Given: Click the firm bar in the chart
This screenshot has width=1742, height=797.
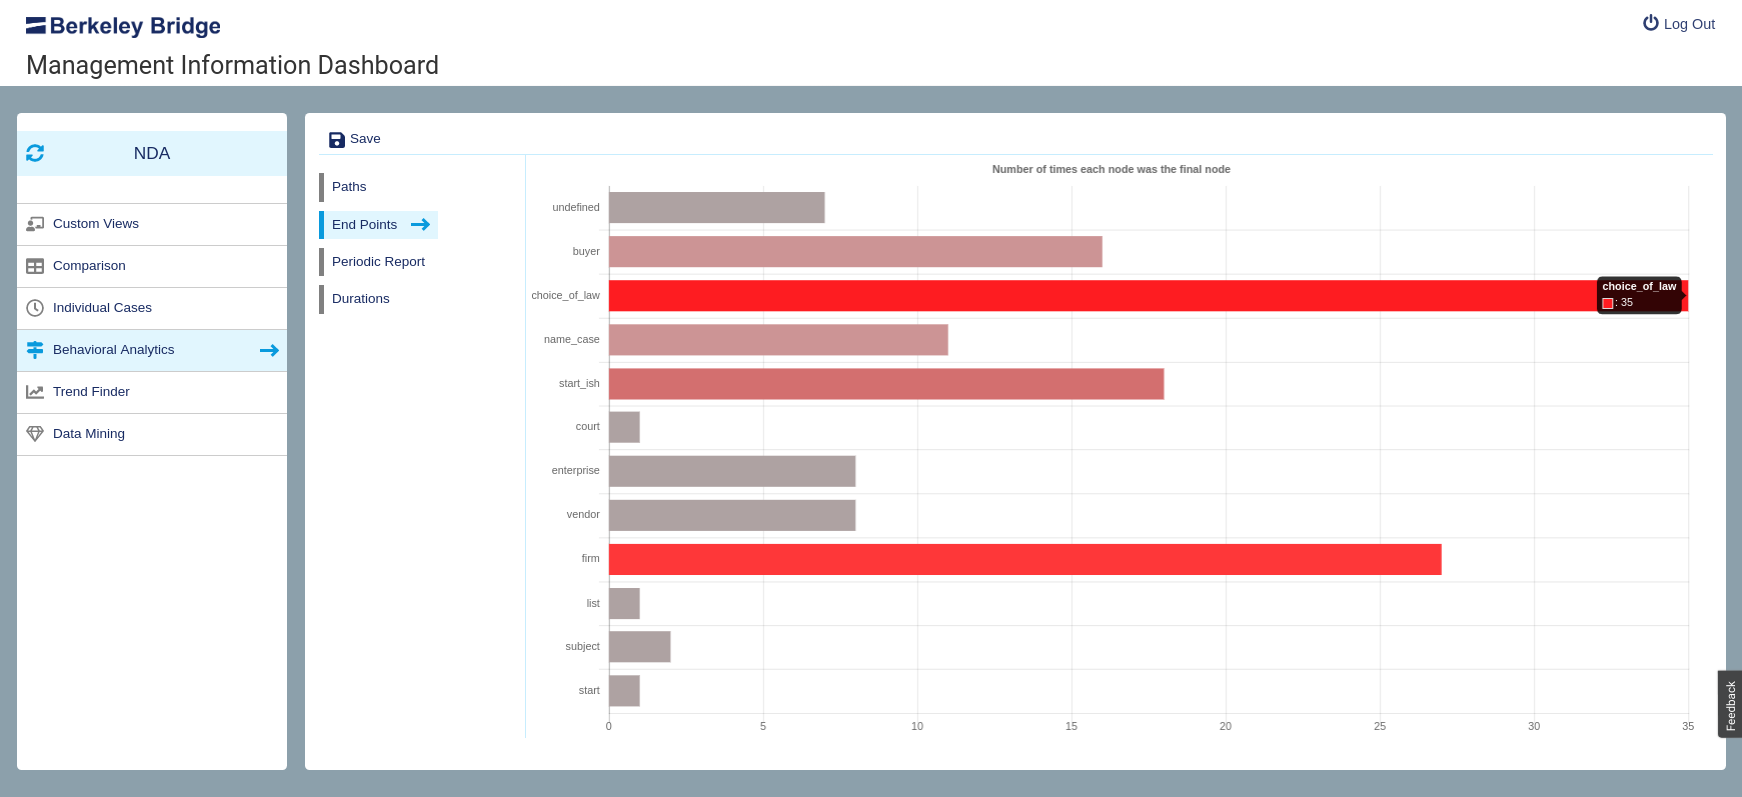Looking at the screenshot, I should 1025,560.
